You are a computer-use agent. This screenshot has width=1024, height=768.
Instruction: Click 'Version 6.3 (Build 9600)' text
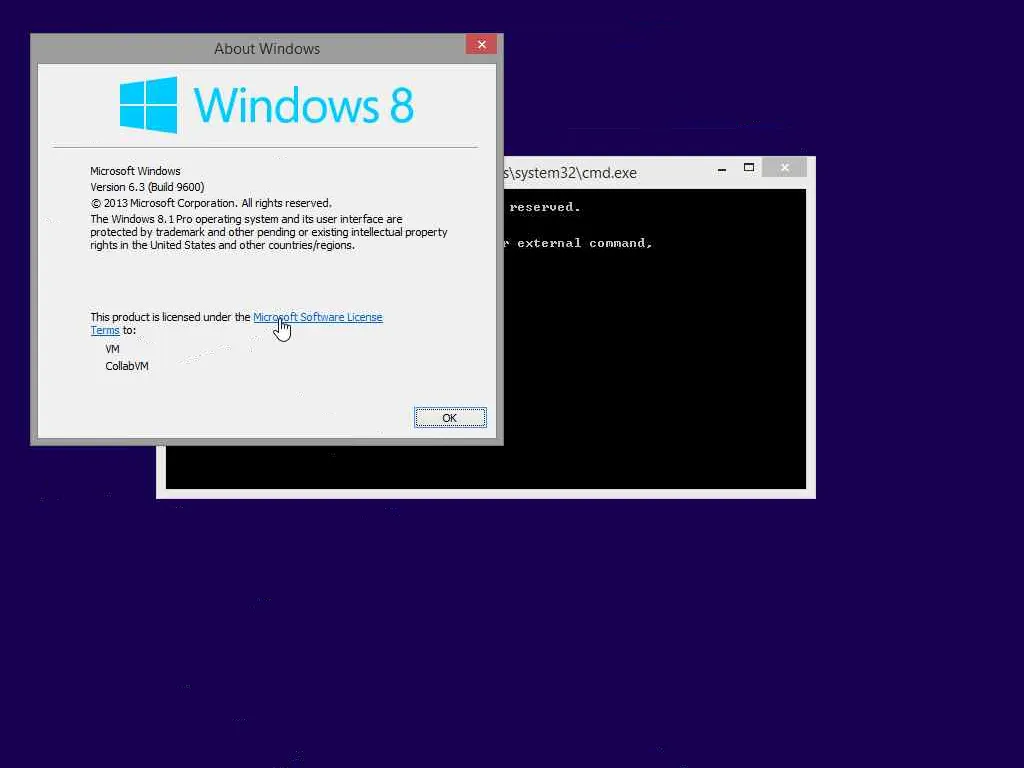pos(148,187)
